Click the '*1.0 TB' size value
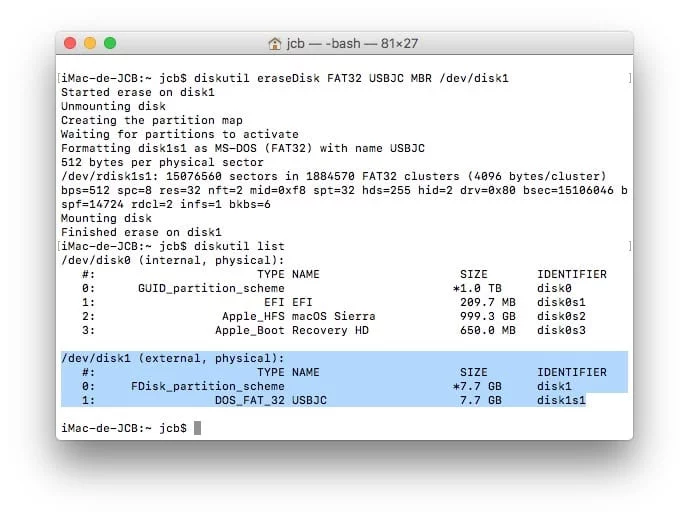 pos(477,288)
